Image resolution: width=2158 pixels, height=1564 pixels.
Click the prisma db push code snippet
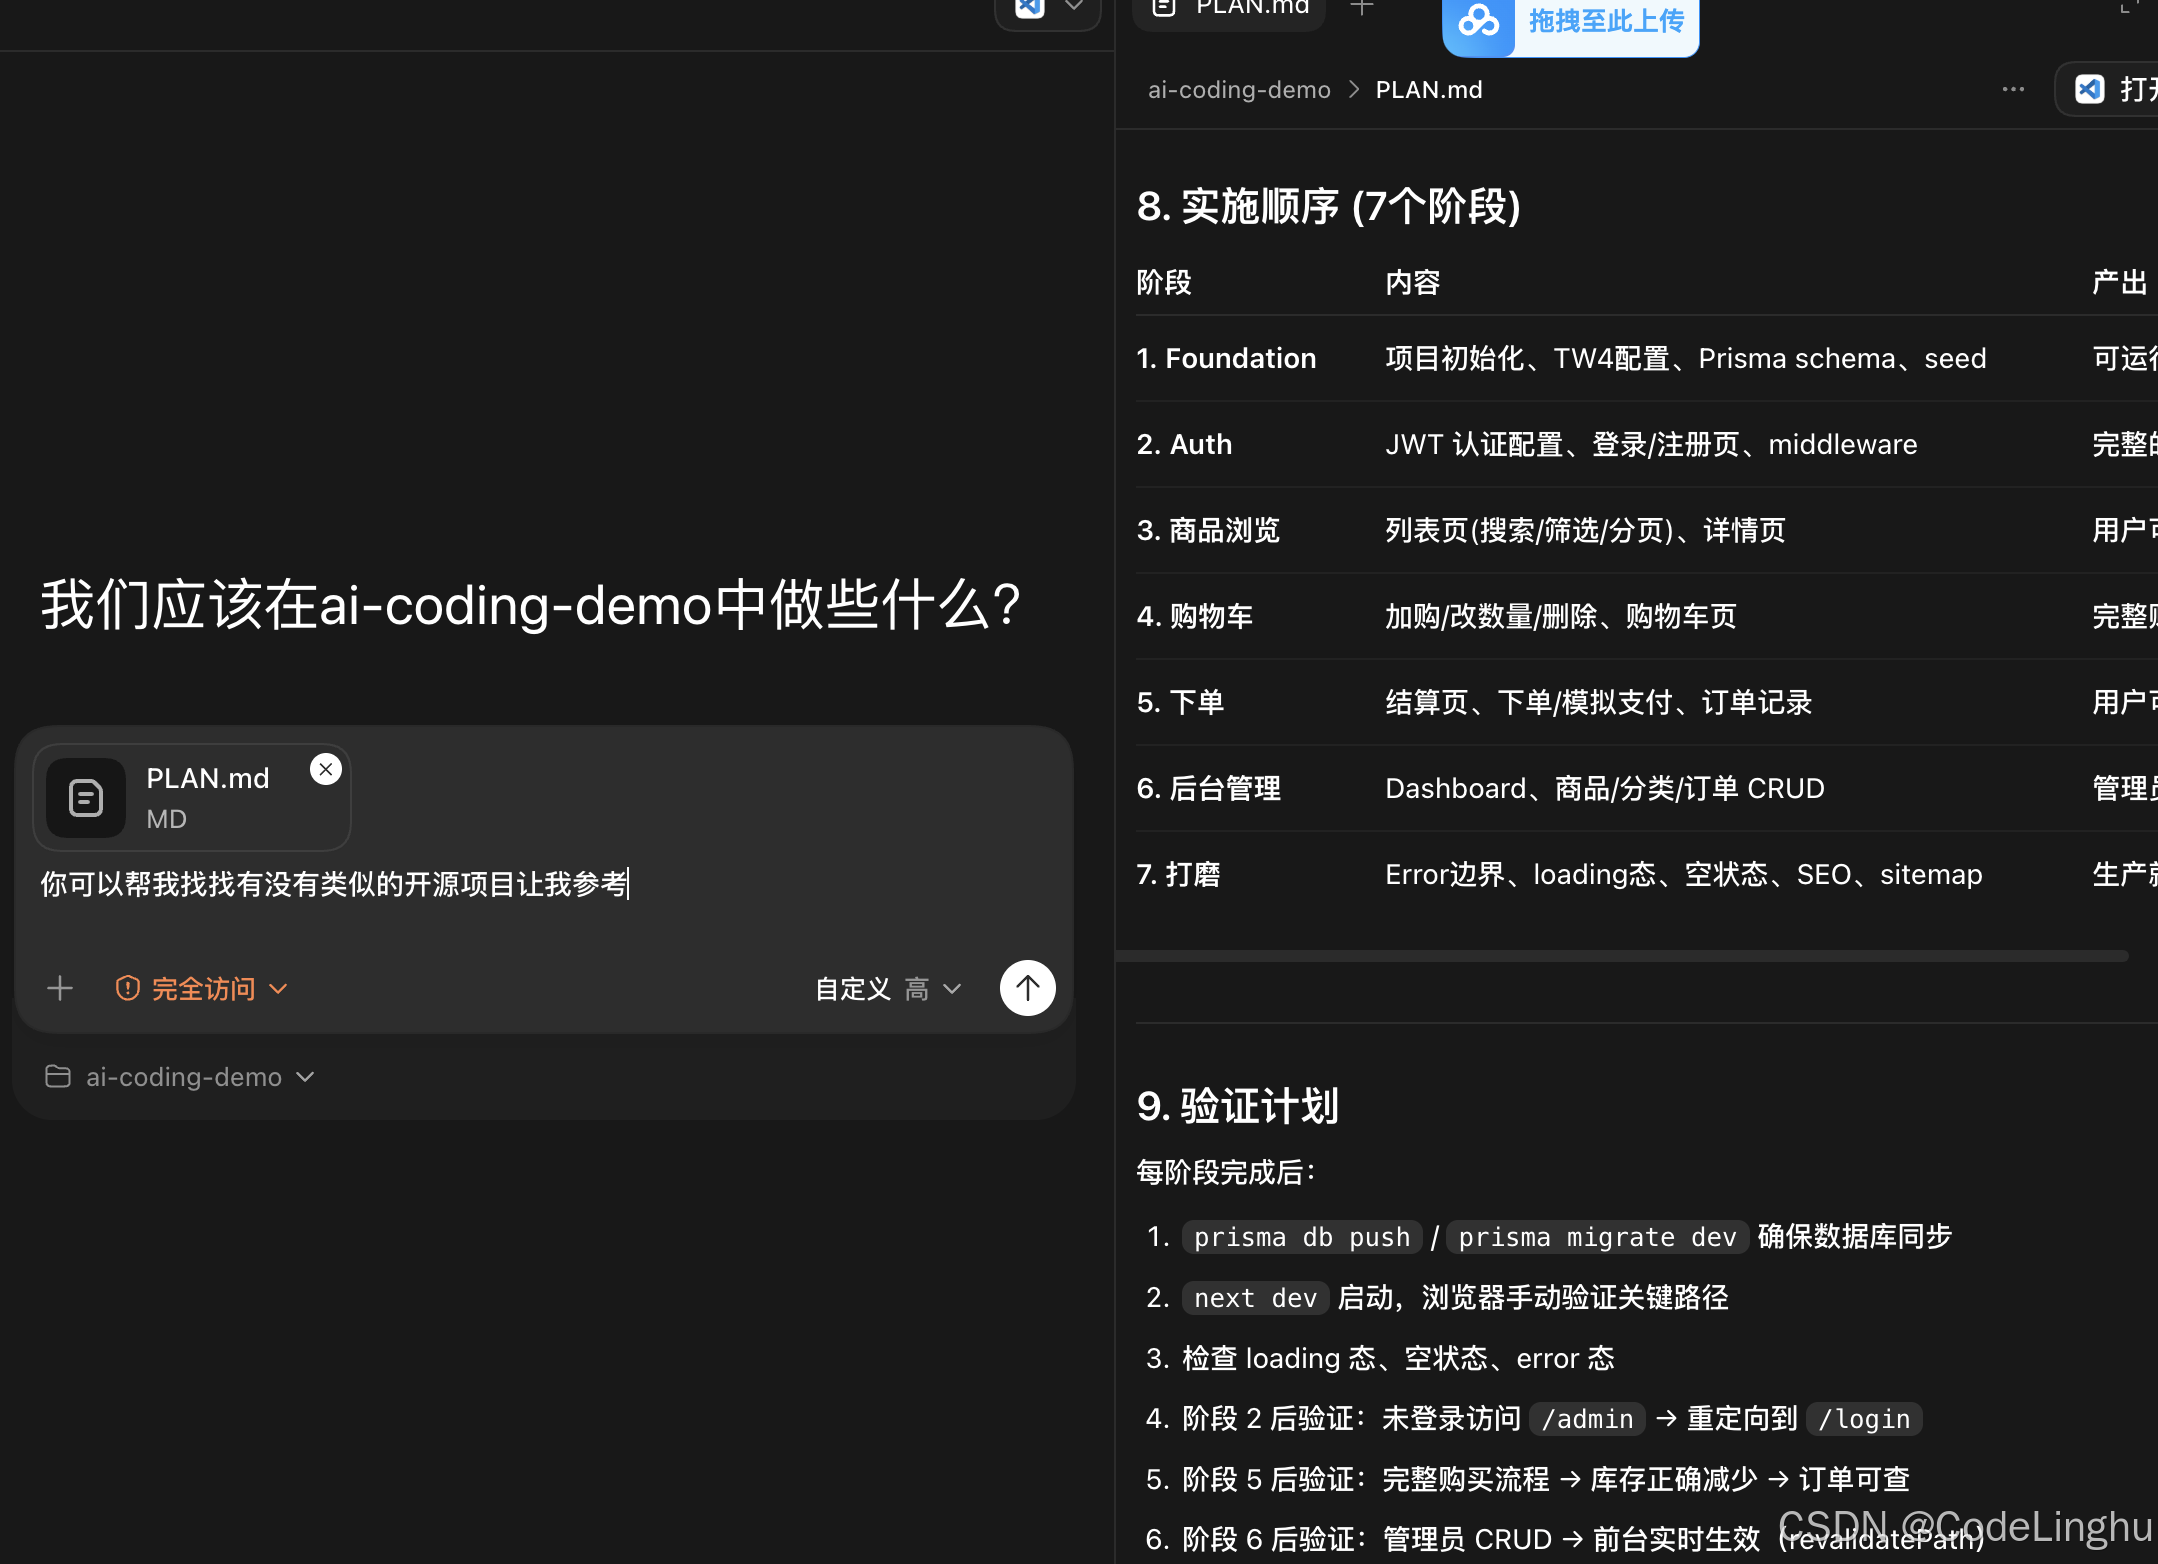tap(1302, 1237)
